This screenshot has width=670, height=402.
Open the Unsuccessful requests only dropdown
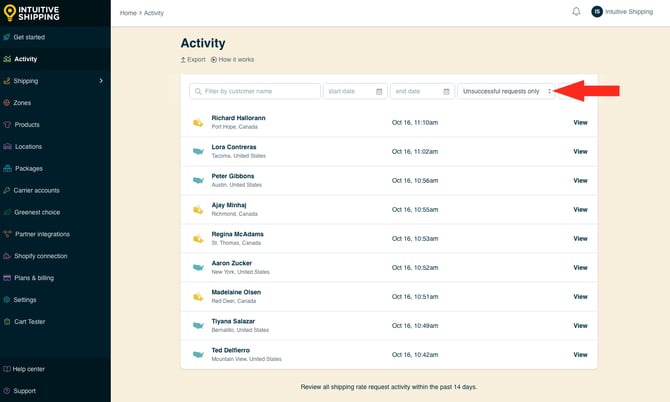coord(506,91)
